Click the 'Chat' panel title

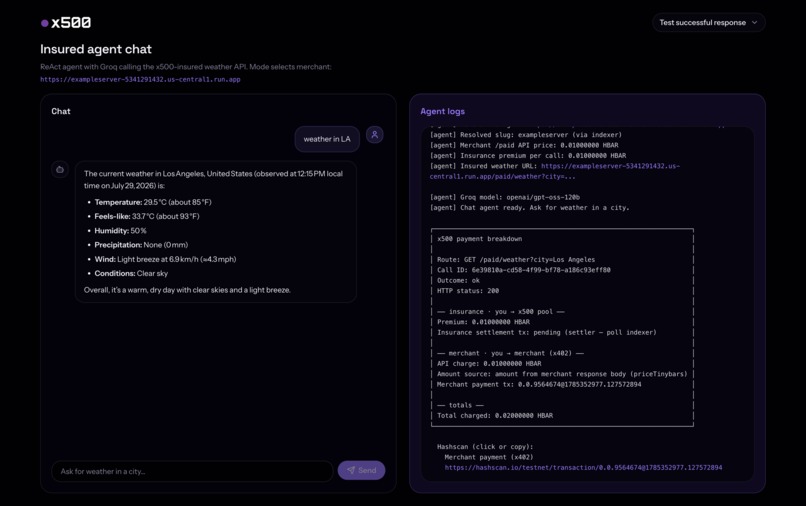(x=61, y=111)
